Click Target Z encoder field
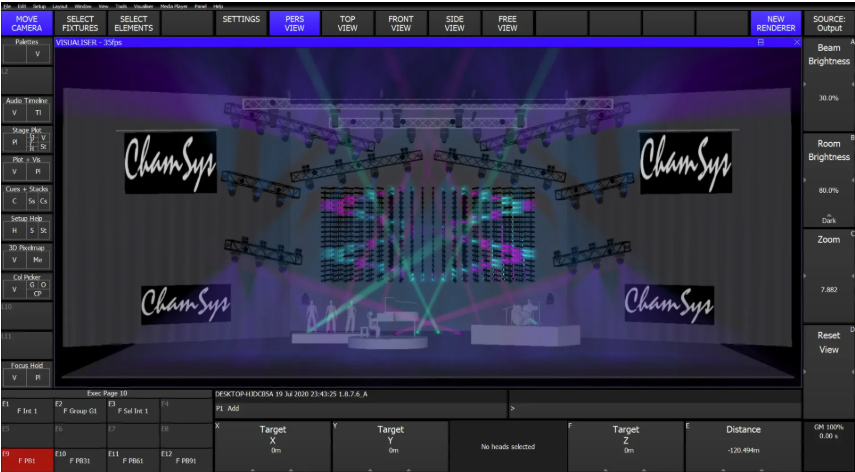855x472 pixels. pos(625,446)
